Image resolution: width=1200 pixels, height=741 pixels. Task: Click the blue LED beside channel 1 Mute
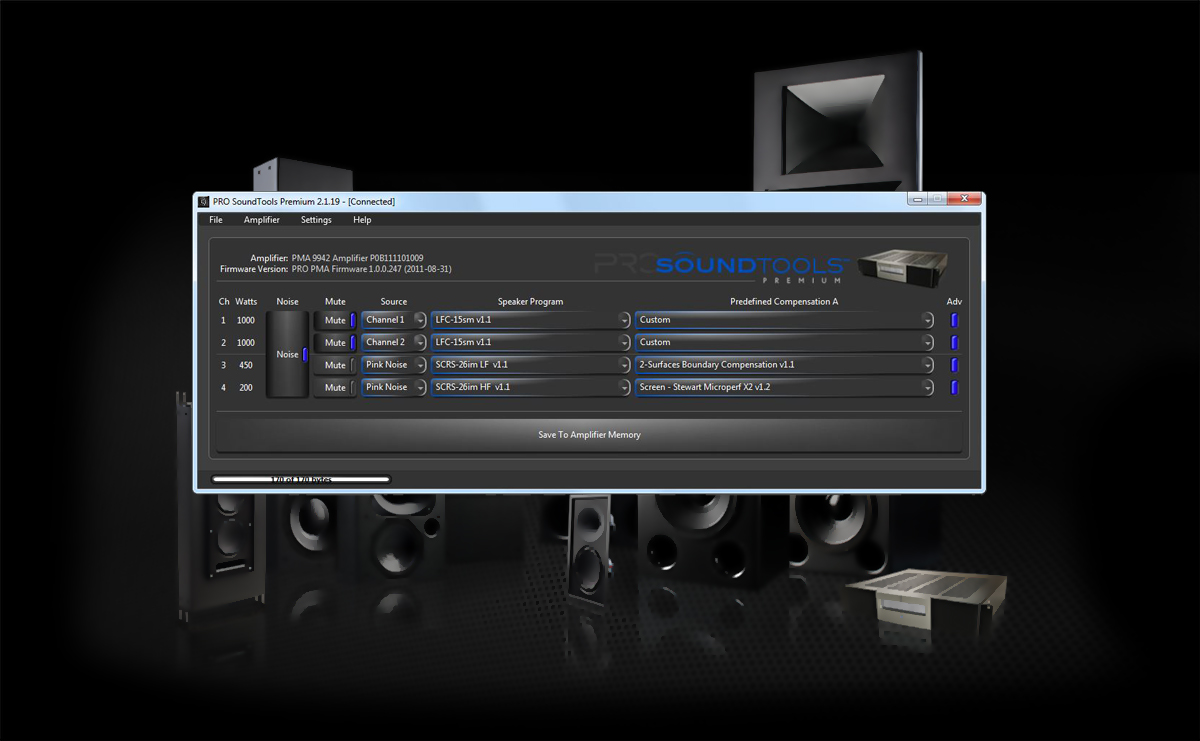click(351, 319)
